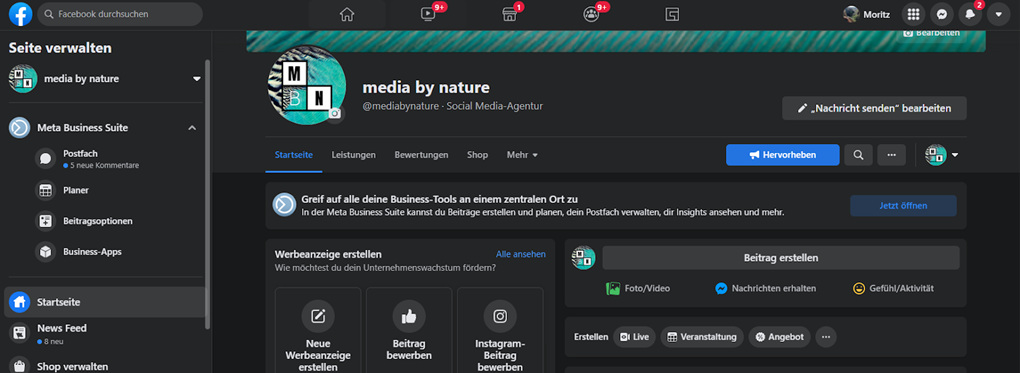This screenshot has width=1020, height=373.
Task: Click the page avatar beside Beitrag erstellen
Action: (584, 258)
